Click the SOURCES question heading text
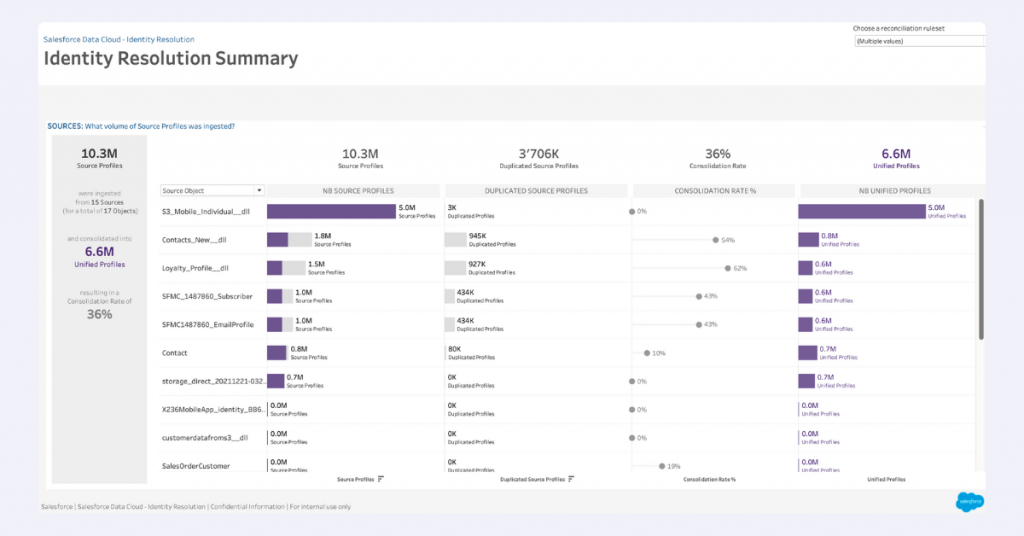 point(141,126)
